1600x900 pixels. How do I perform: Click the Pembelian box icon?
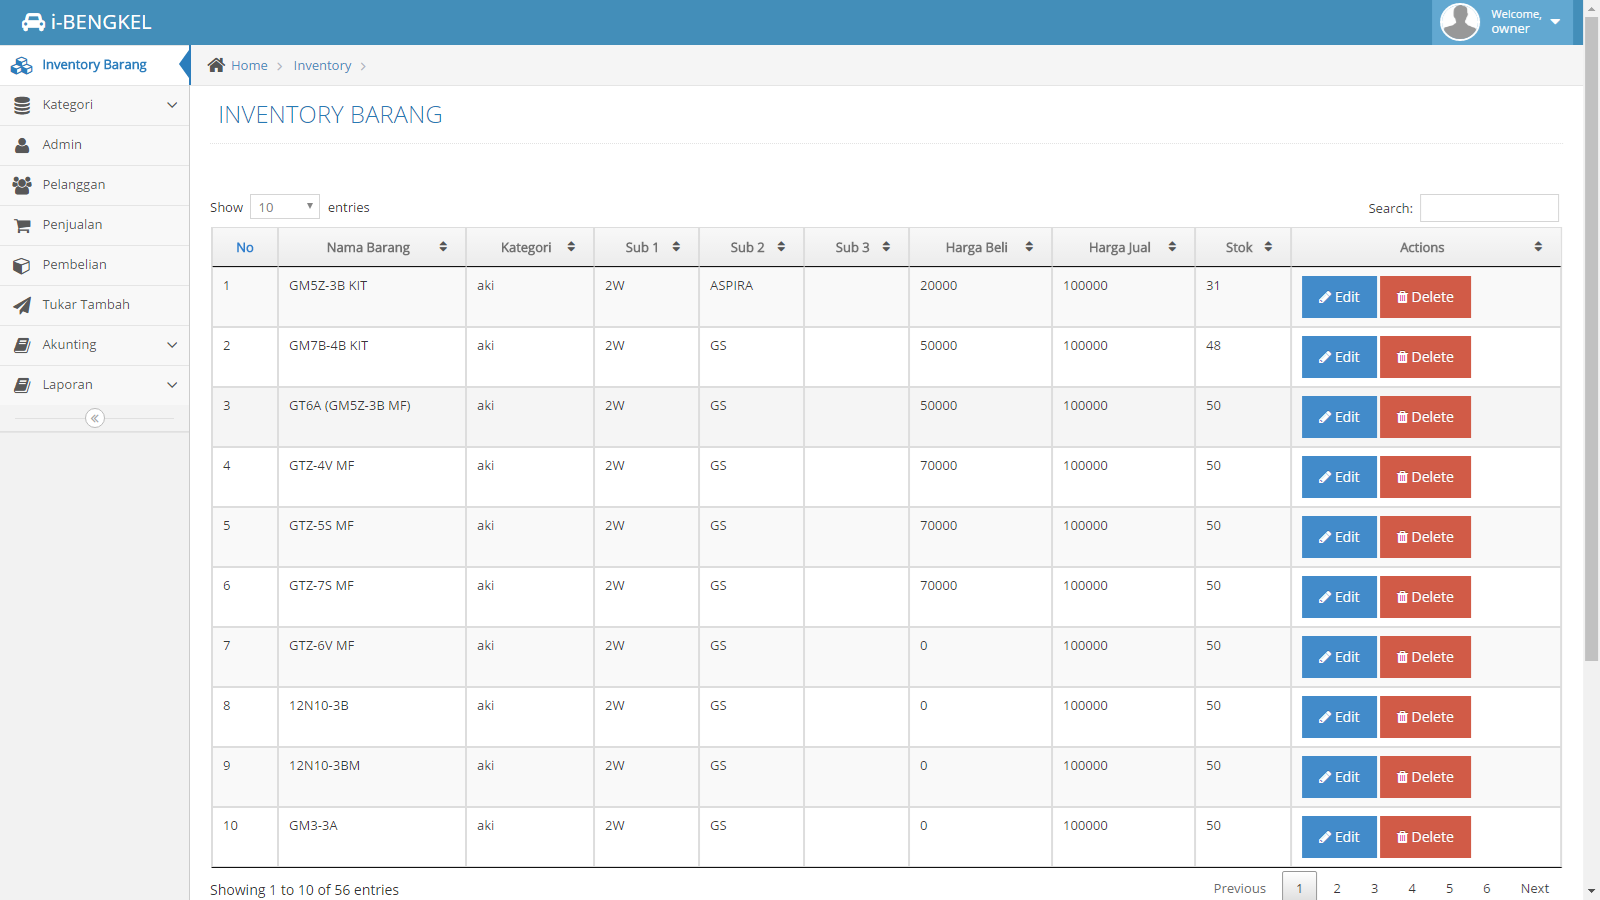[x=22, y=265]
